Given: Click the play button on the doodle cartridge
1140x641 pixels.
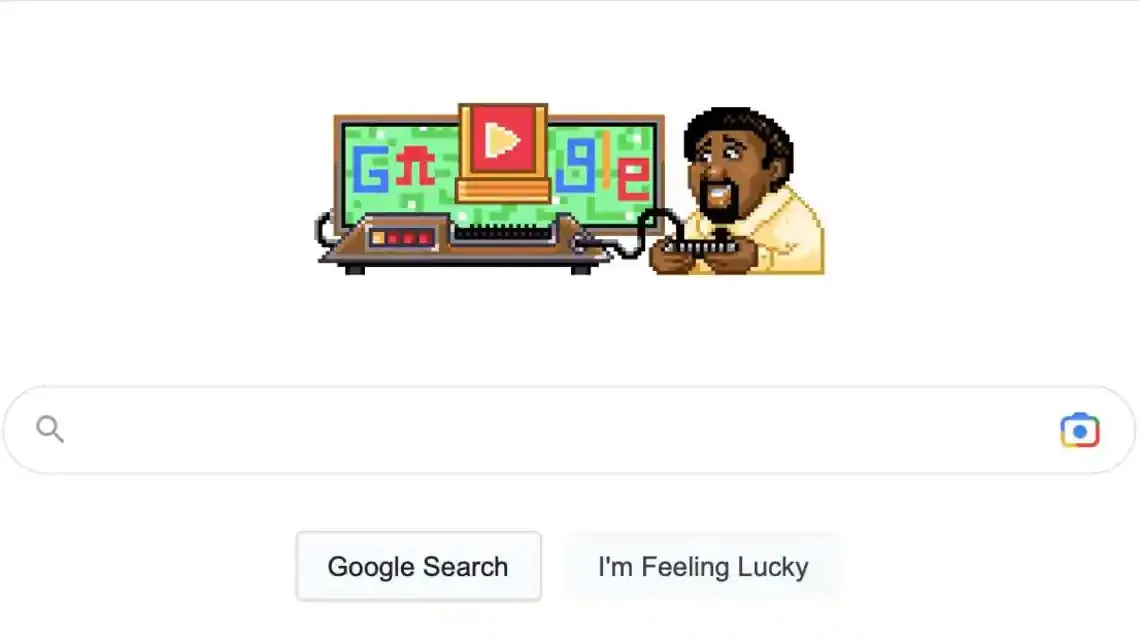Looking at the screenshot, I should (502, 140).
